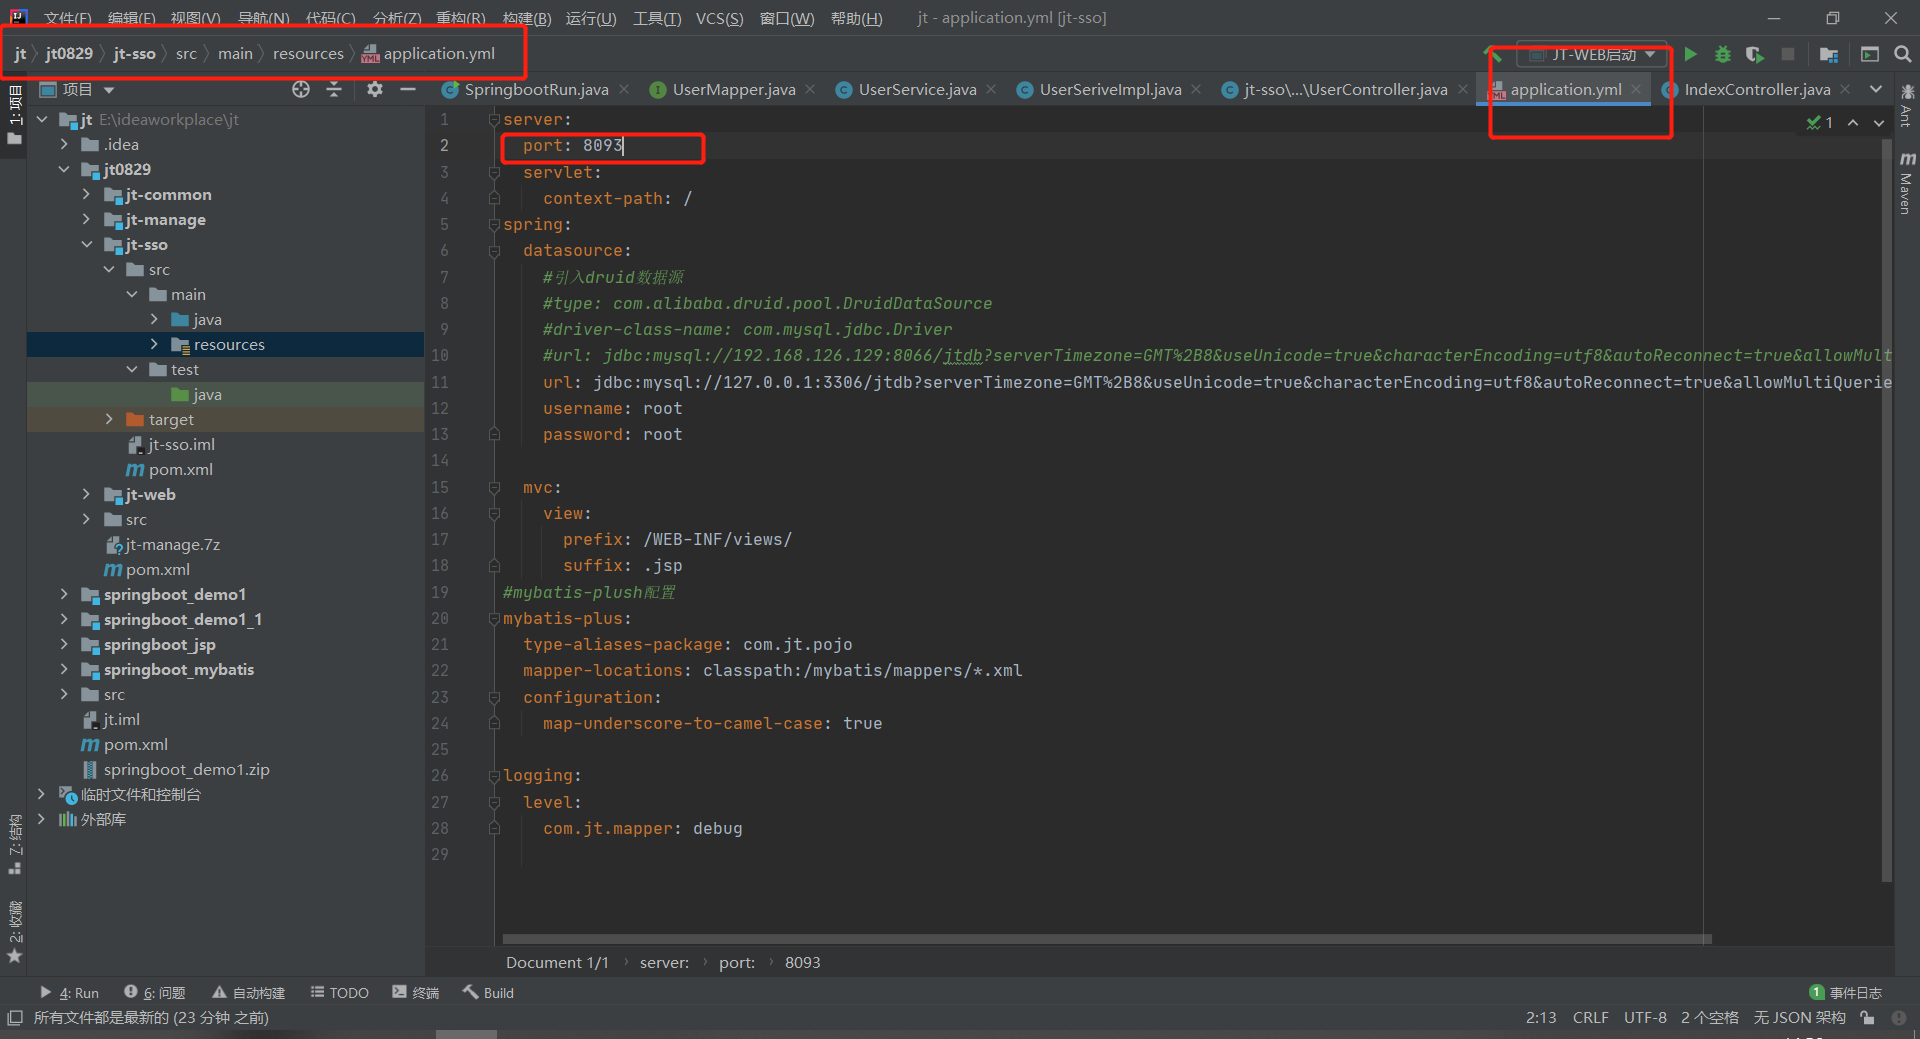Click the grey stop square icon
The image size is (1920, 1039).
(x=1788, y=54)
